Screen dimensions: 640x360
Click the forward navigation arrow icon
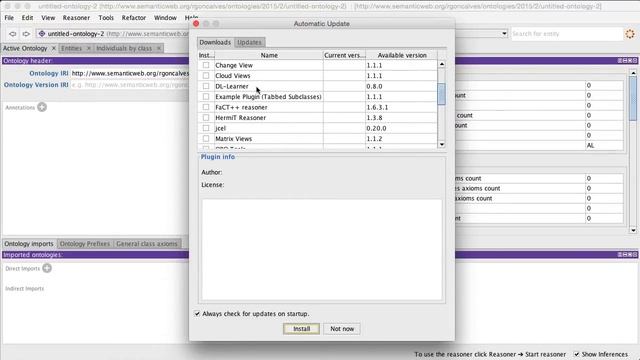coord(26,34)
